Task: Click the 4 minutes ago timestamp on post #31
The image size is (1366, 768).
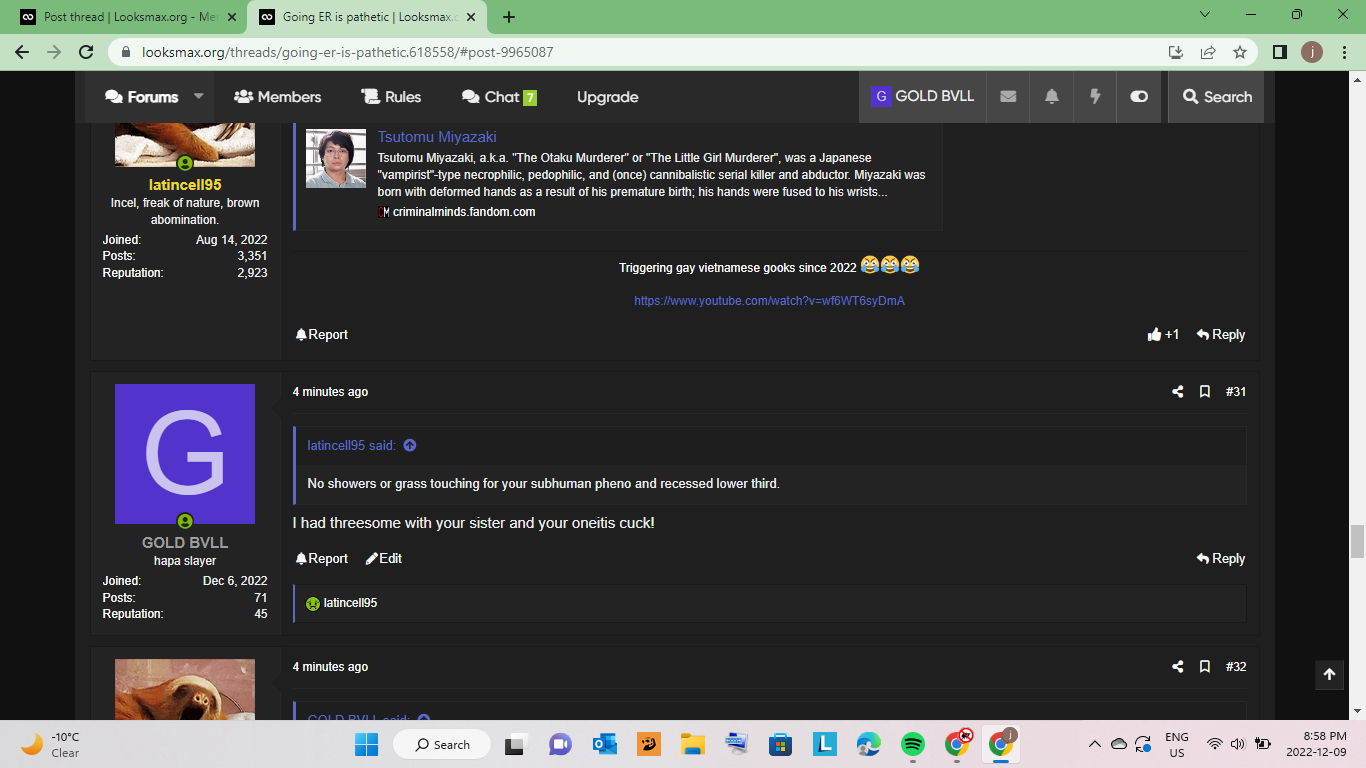Action: click(330, 392)
